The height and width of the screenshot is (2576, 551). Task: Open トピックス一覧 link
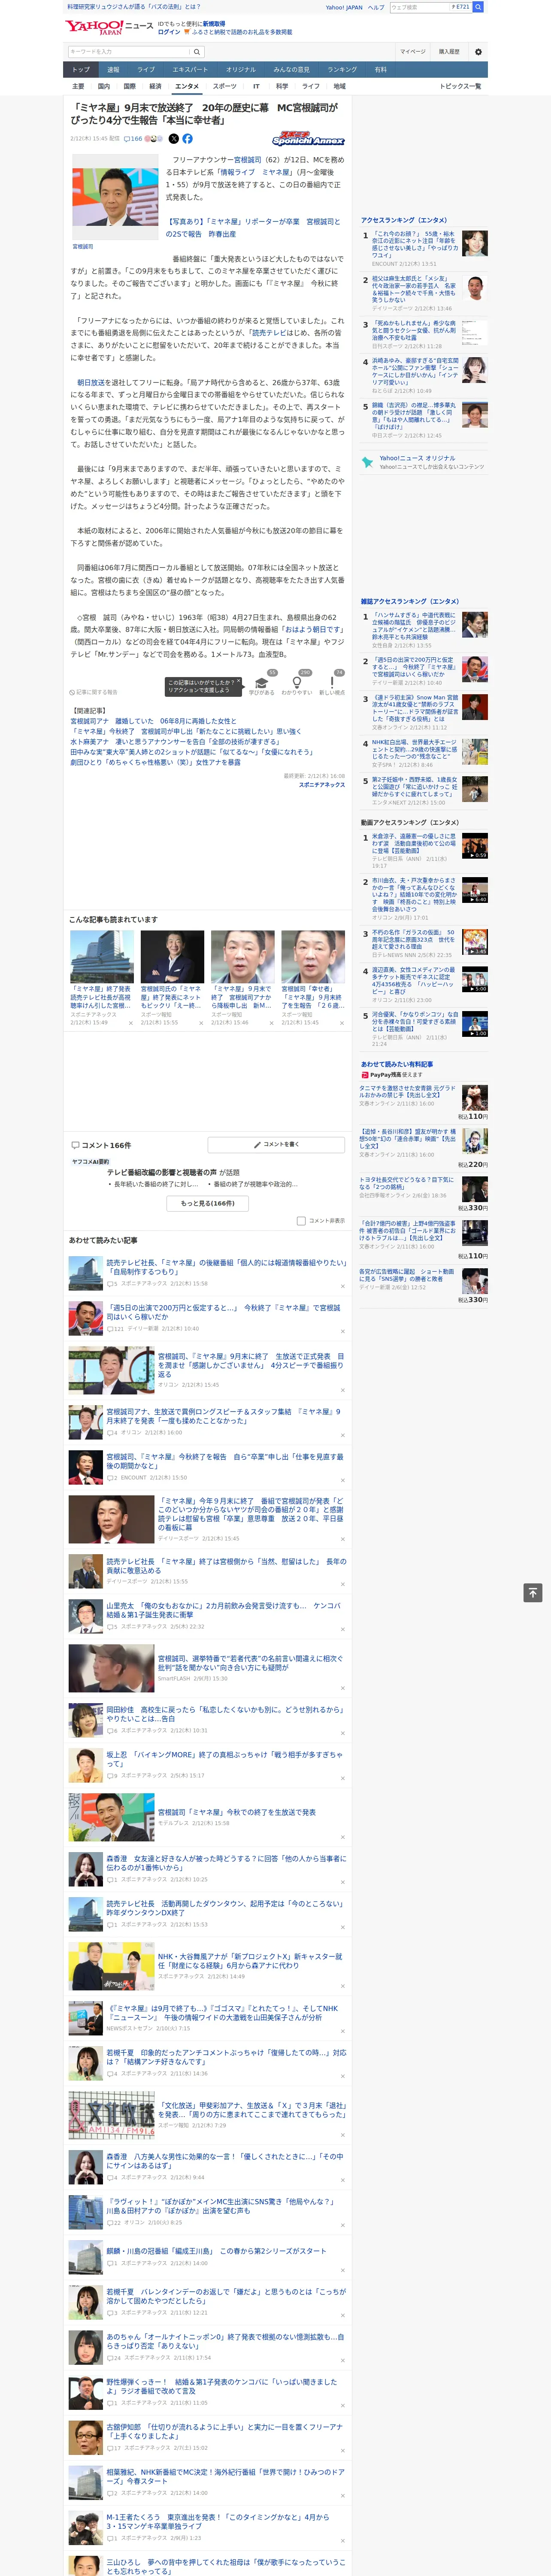460,87
